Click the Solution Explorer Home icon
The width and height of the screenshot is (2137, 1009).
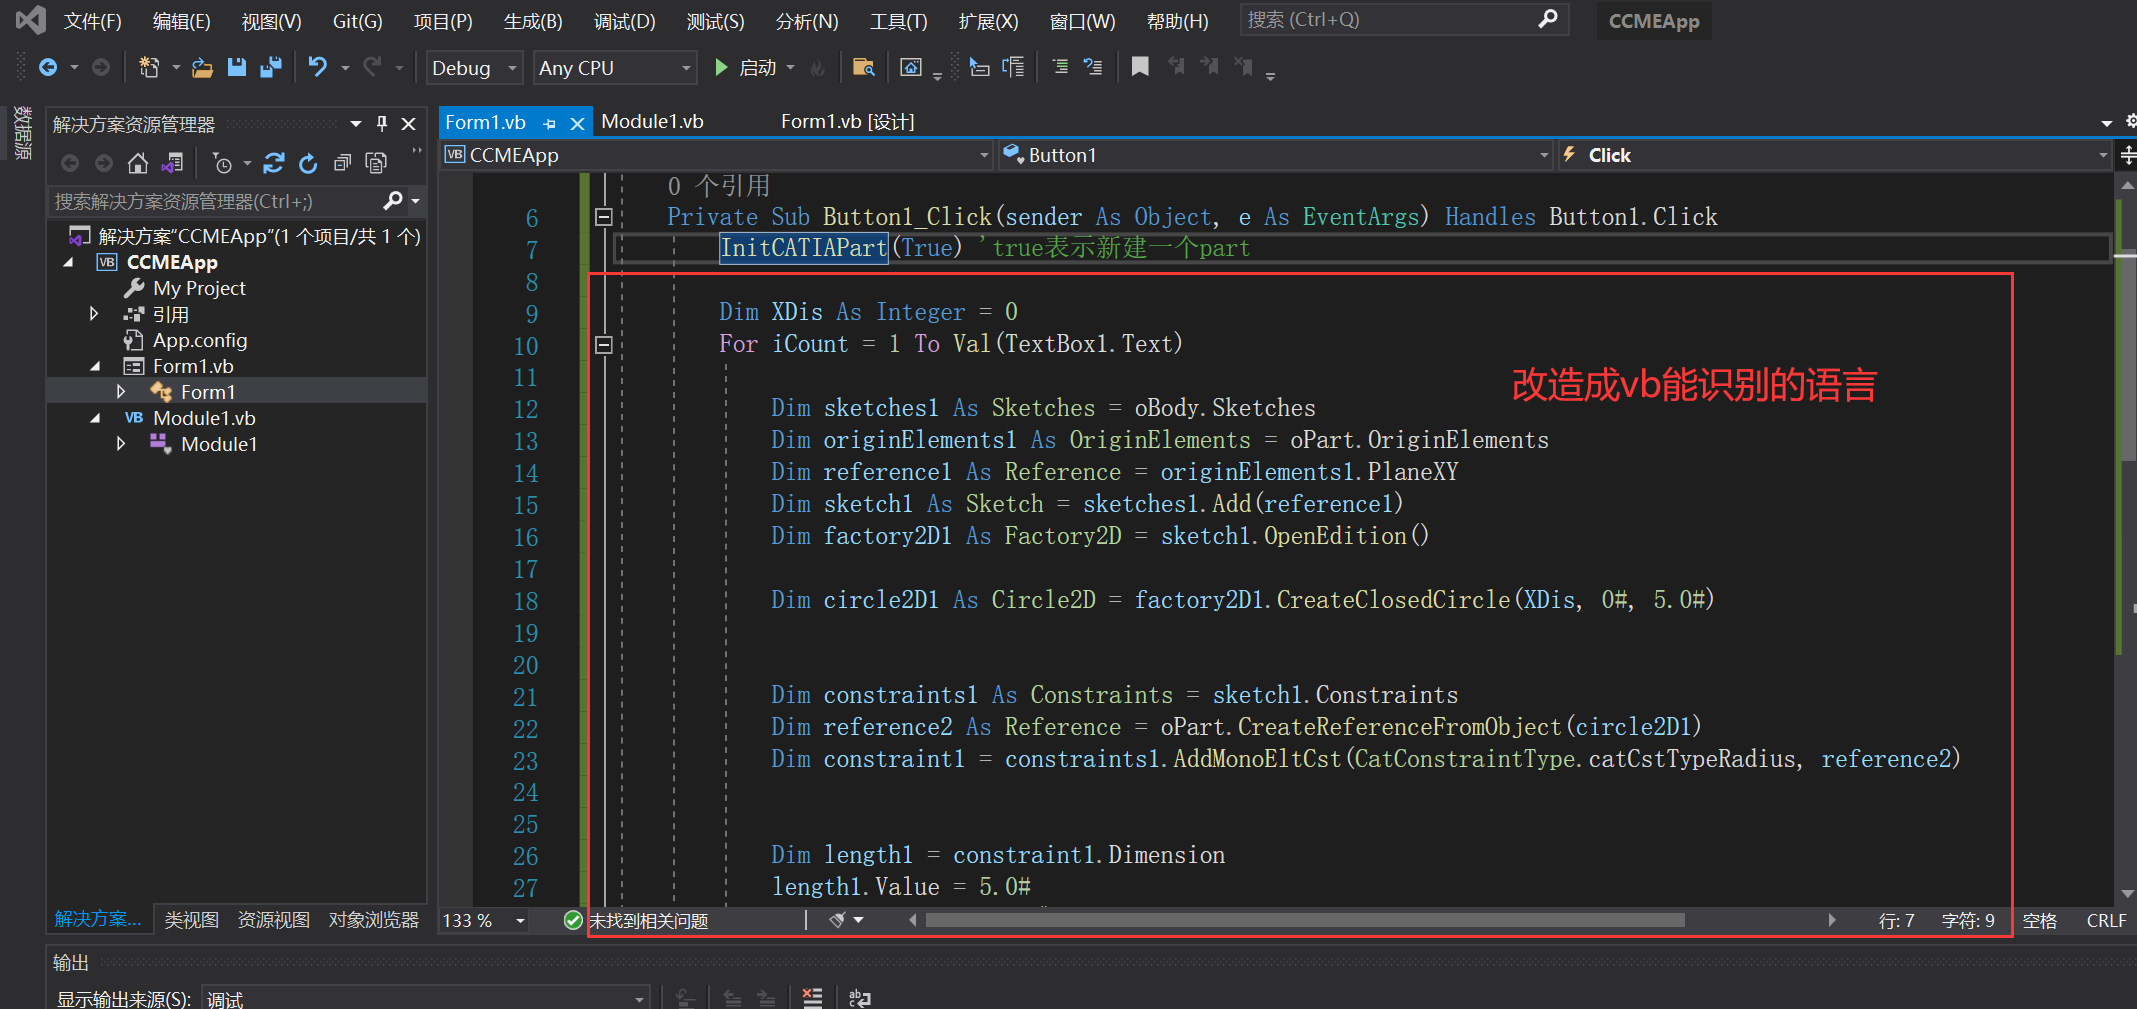138,163
